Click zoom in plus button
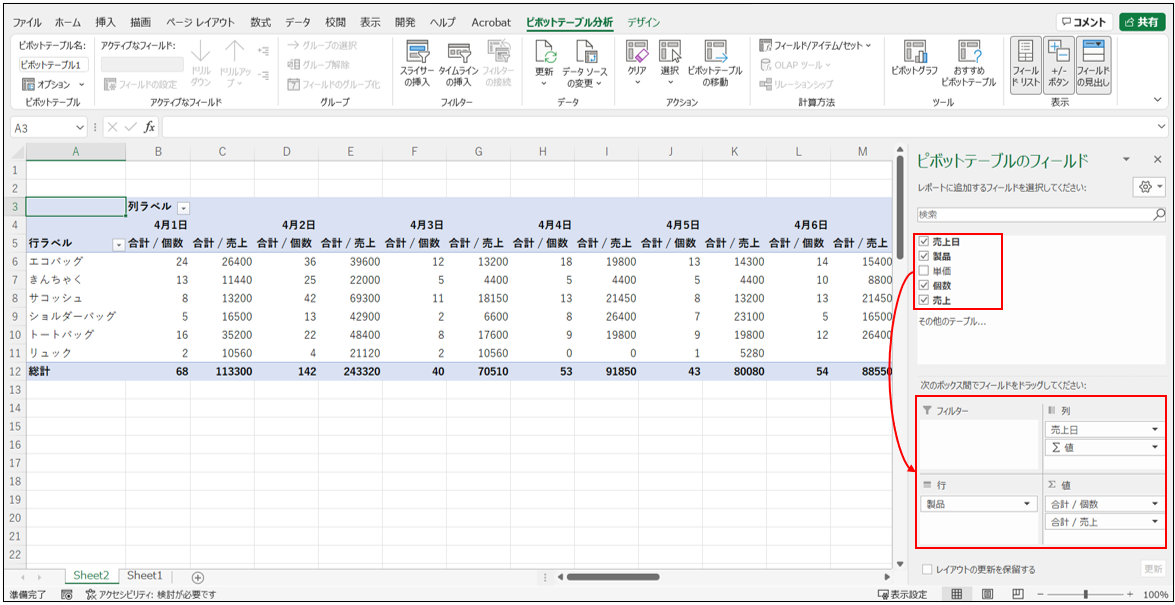 pos(1132,595)
